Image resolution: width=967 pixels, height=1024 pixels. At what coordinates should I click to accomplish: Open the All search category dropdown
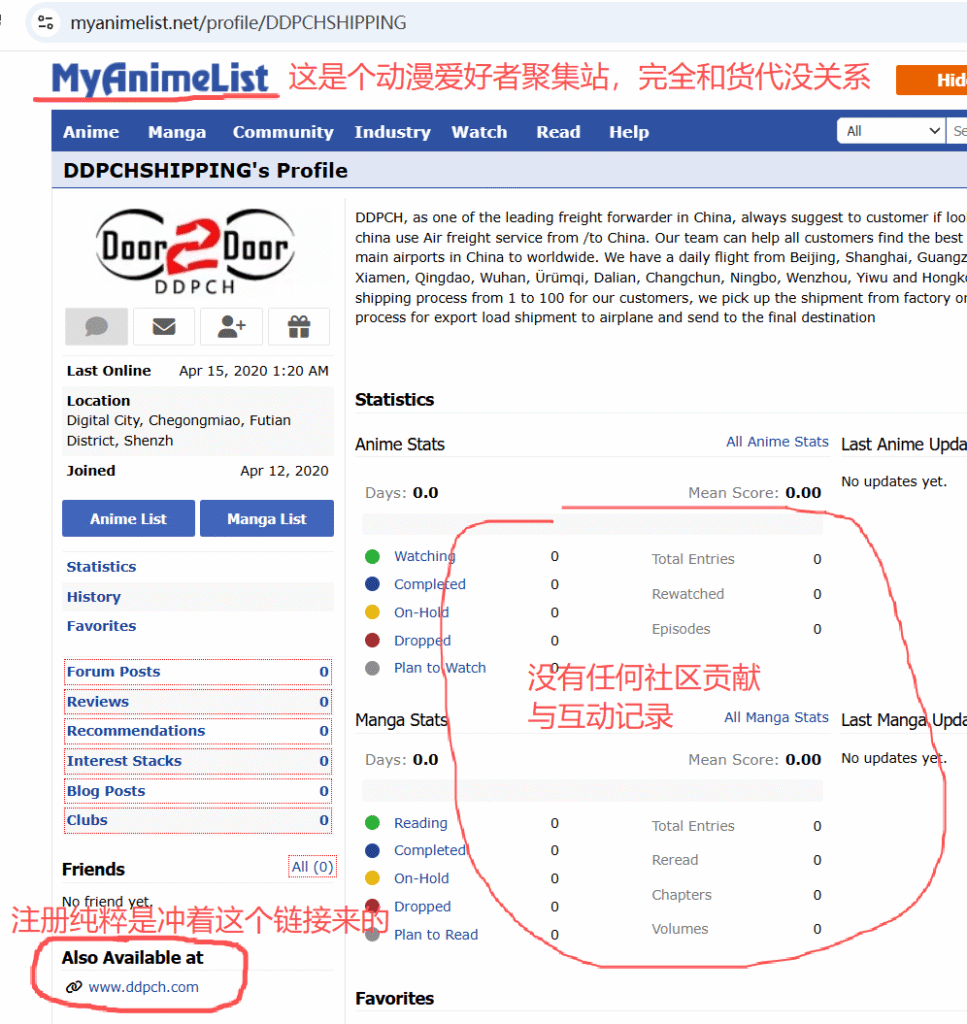[892, 131]
